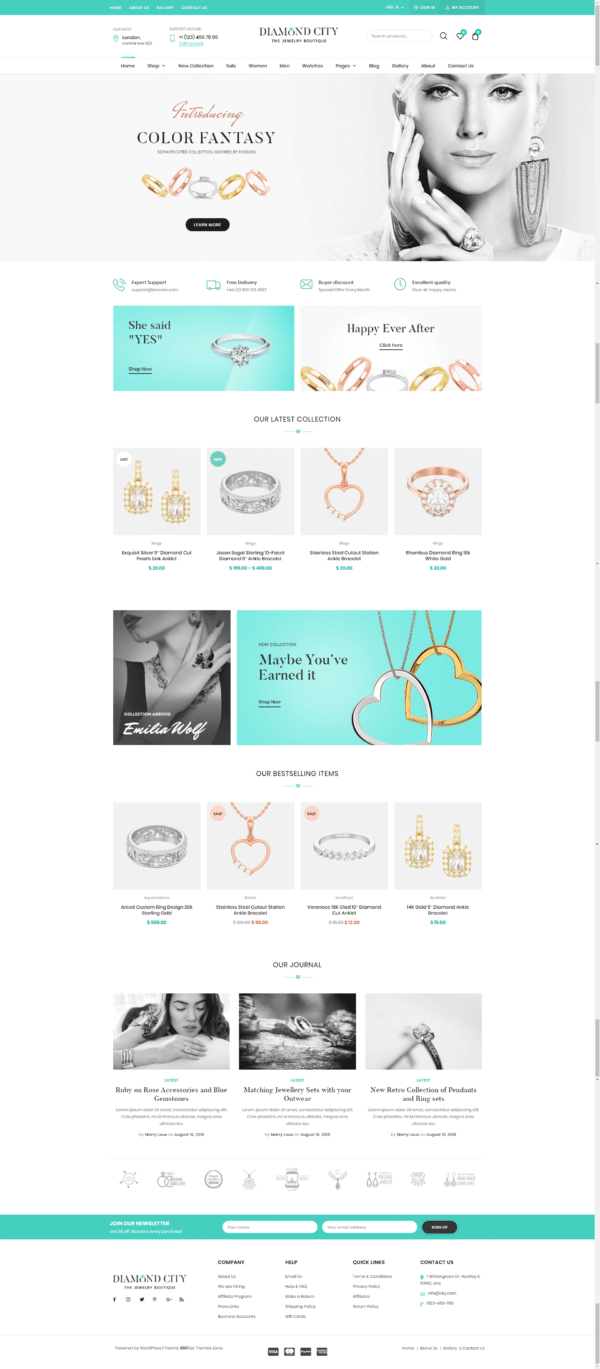Click the Sign Up newsletter button
This screenshot has height=1369, width=600.
(439, 1227)
